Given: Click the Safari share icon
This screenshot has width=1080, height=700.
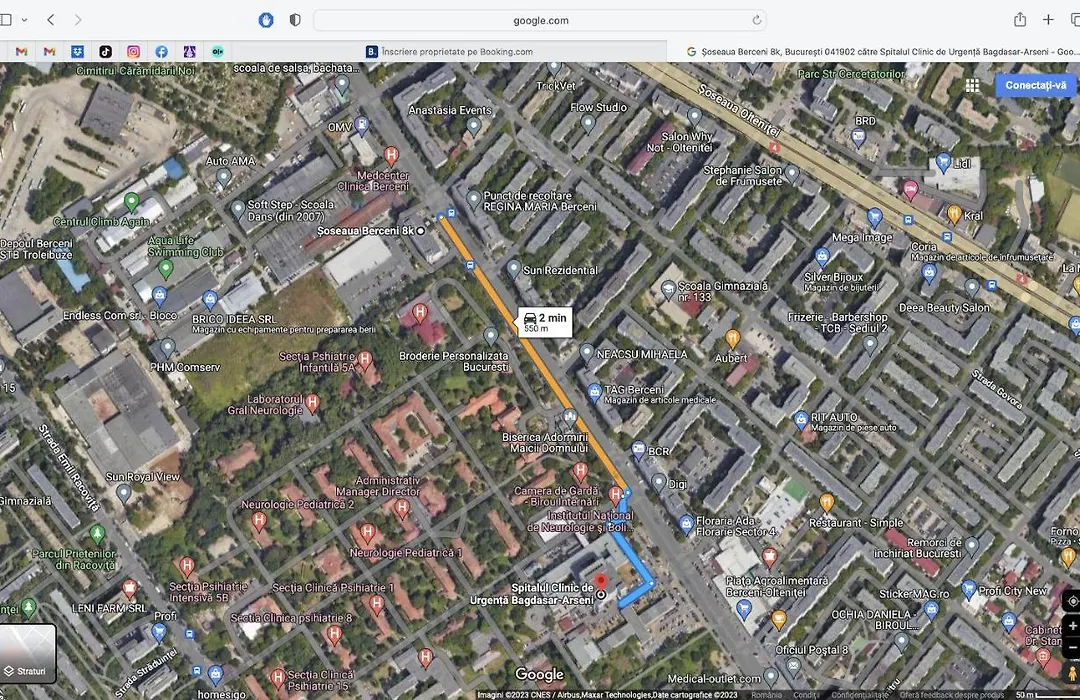Looking at the screenshot, I should [x=1019, y=19].
